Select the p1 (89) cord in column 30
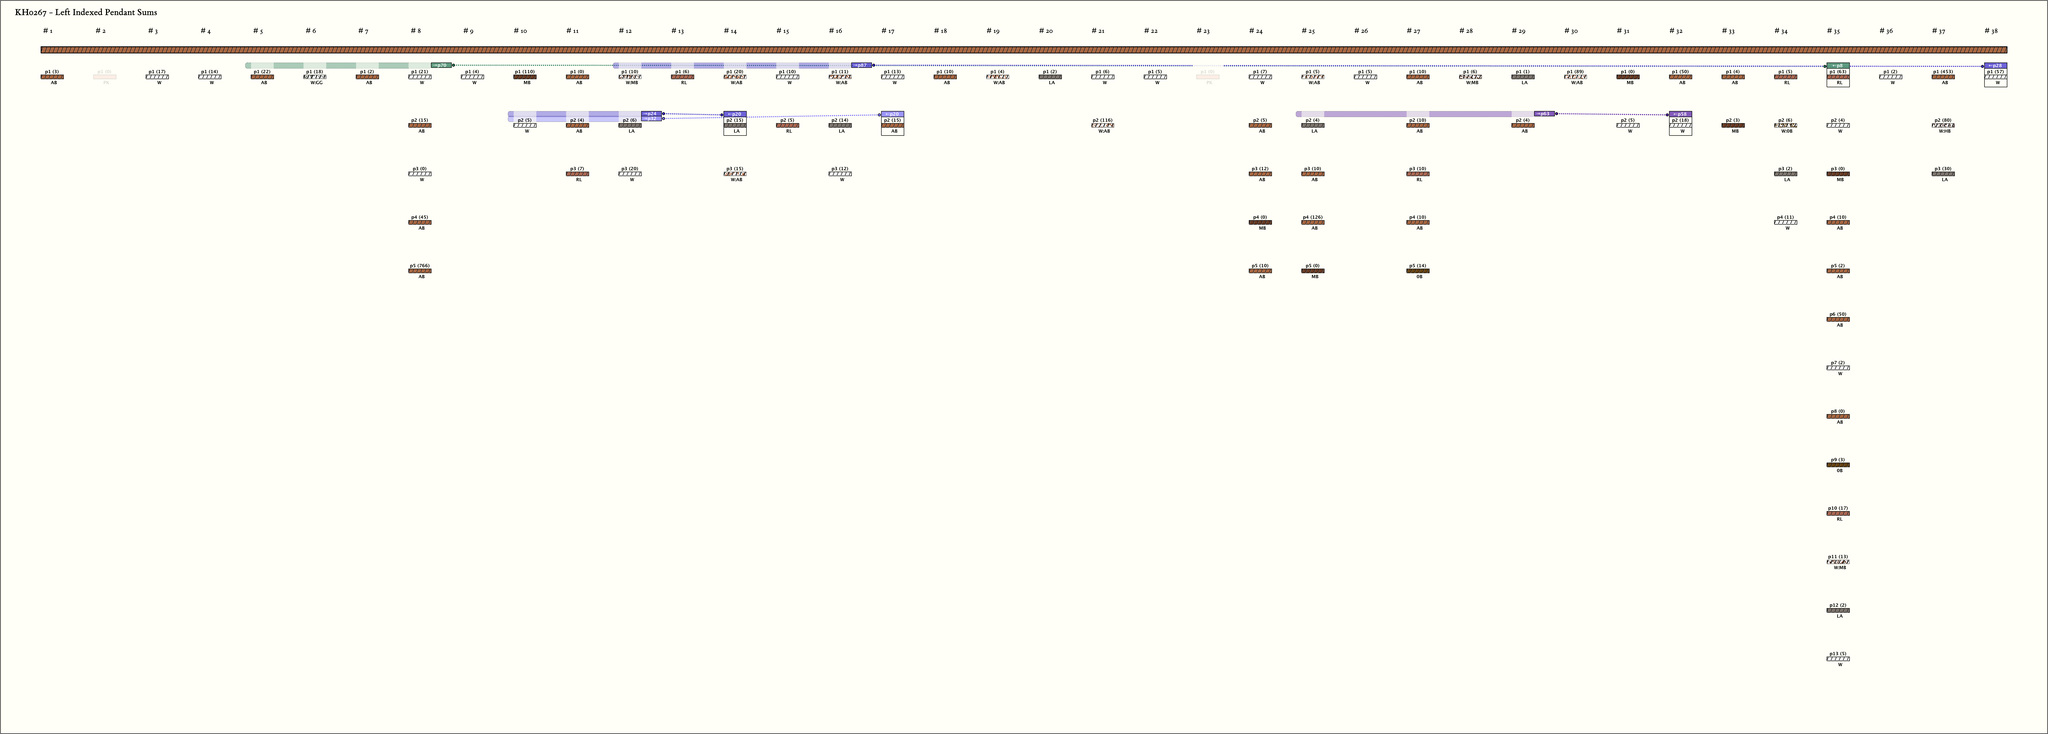Viewport: 2048px width, 734px height. [x=1575, y=77]
